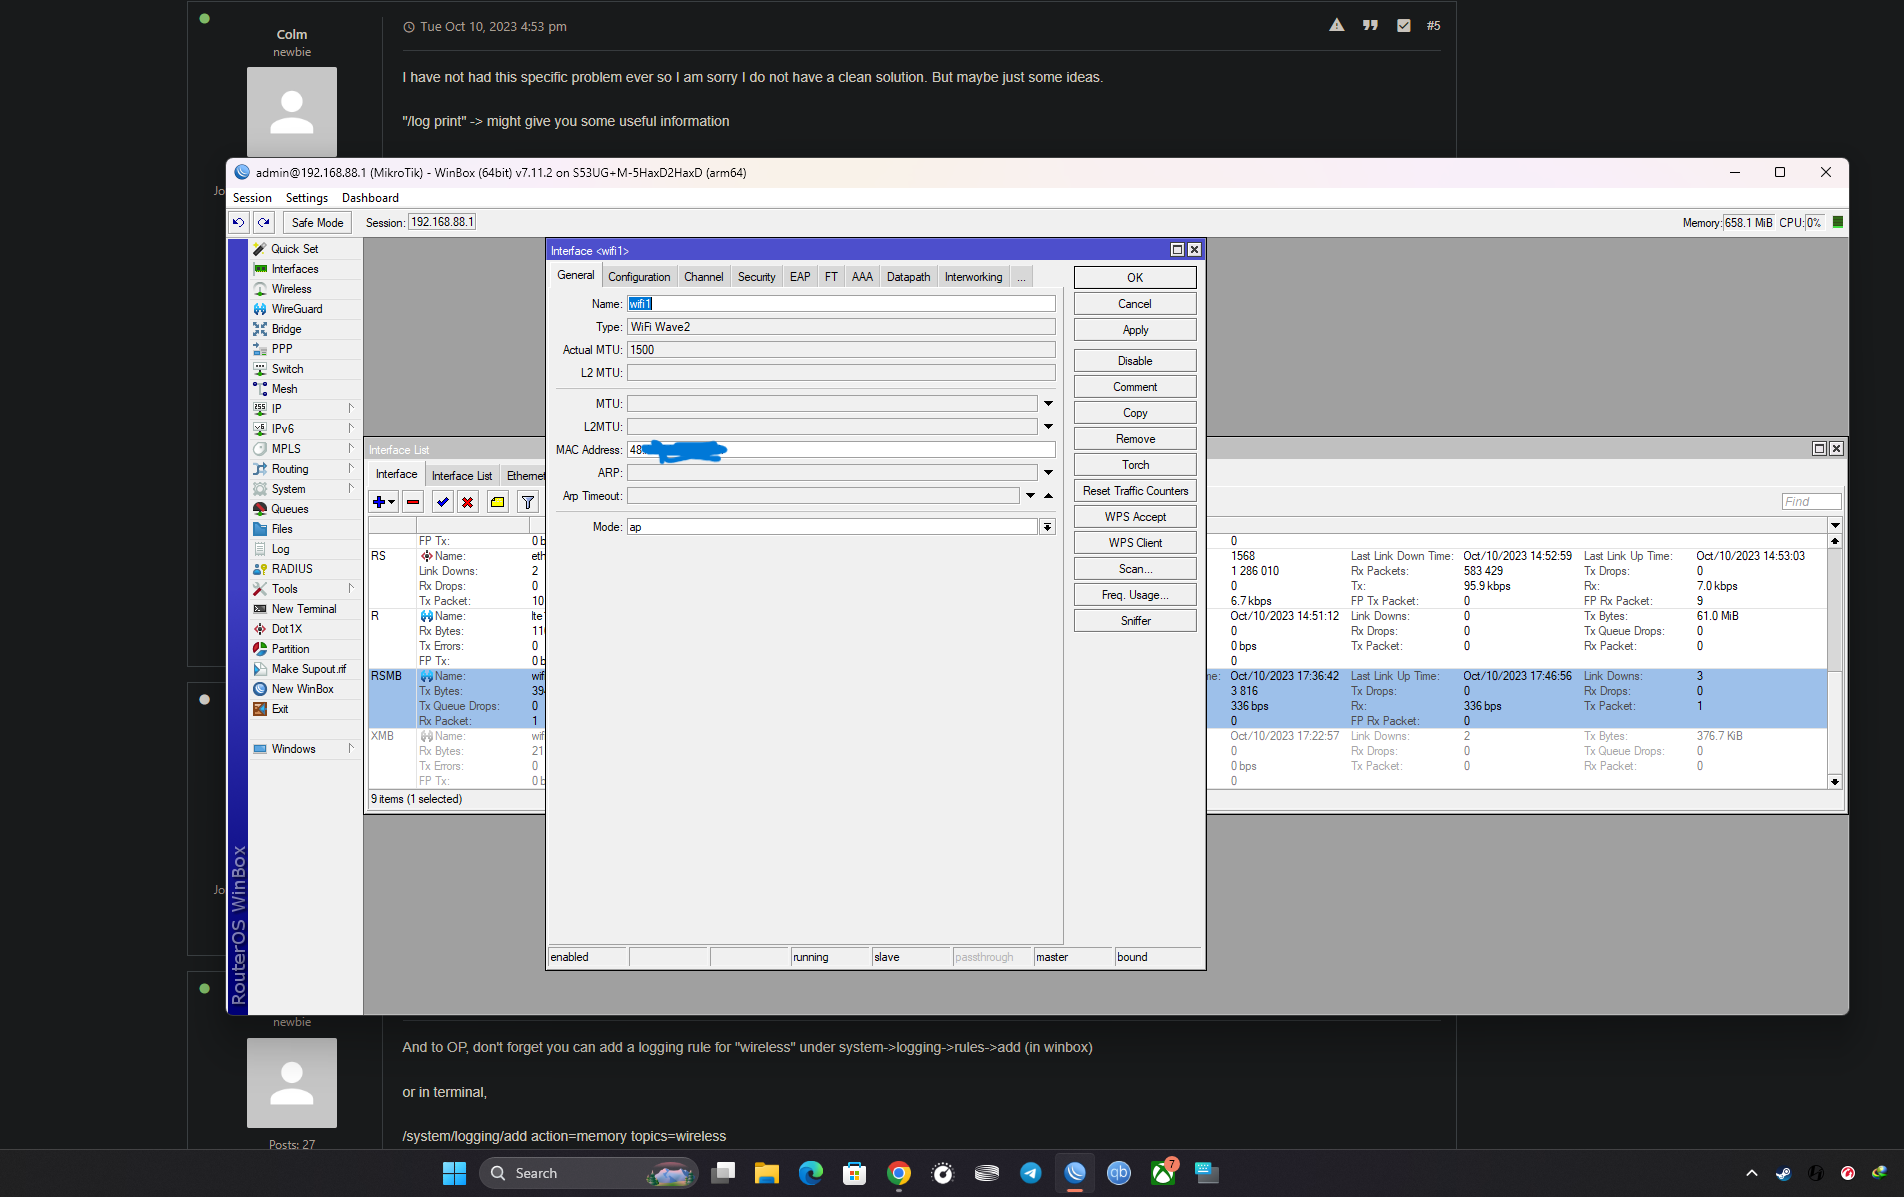Click the blue plus add button
1904x1197 pixels.
tap(384, 502)
